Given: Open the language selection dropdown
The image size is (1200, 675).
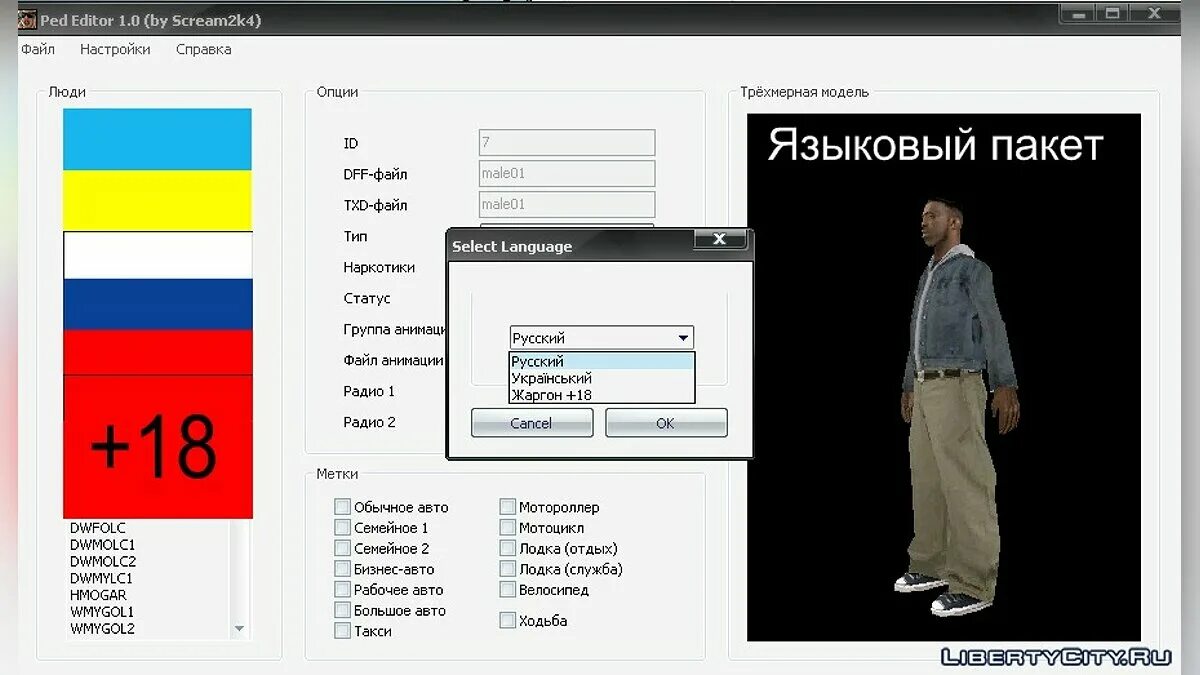Looking at the screenshot, I should coord(682,336).
